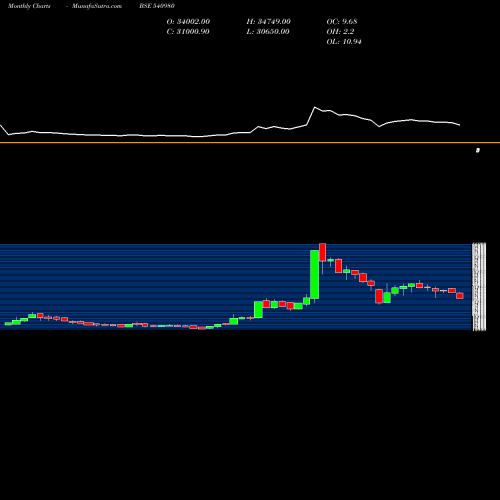Click the "Monthly Charts" title text

[x=29, y=6]
